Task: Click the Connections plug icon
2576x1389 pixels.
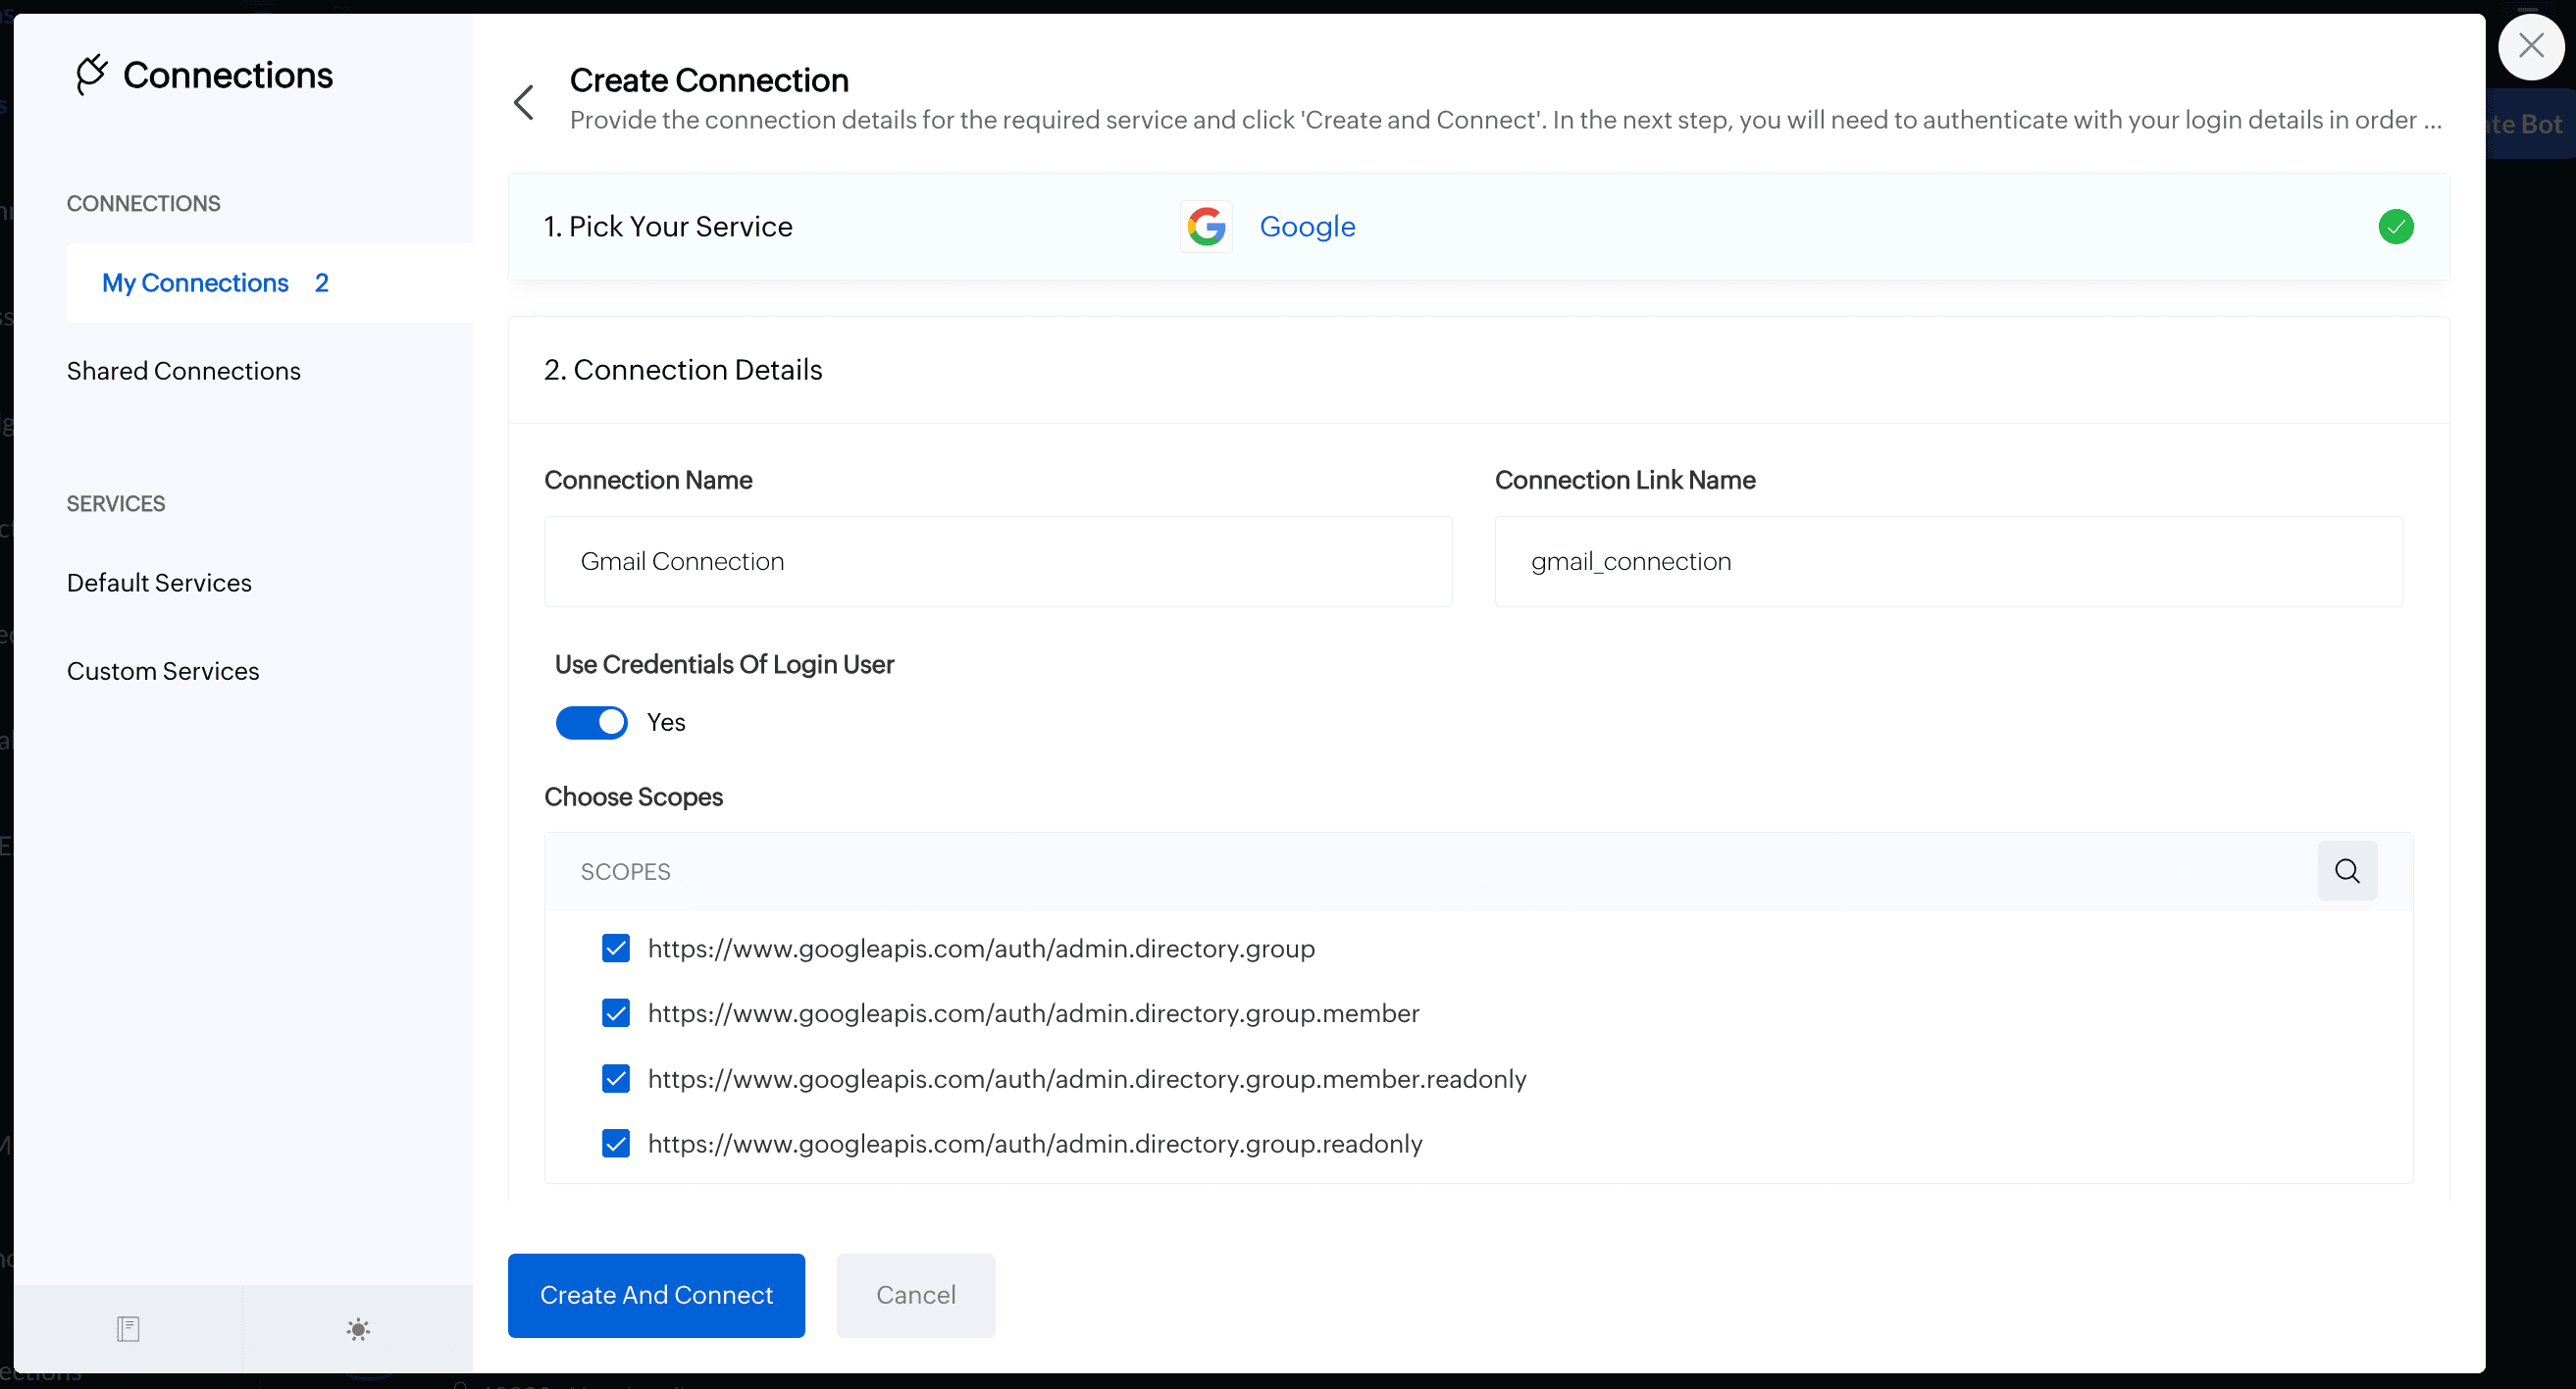Action: point(91,75)
